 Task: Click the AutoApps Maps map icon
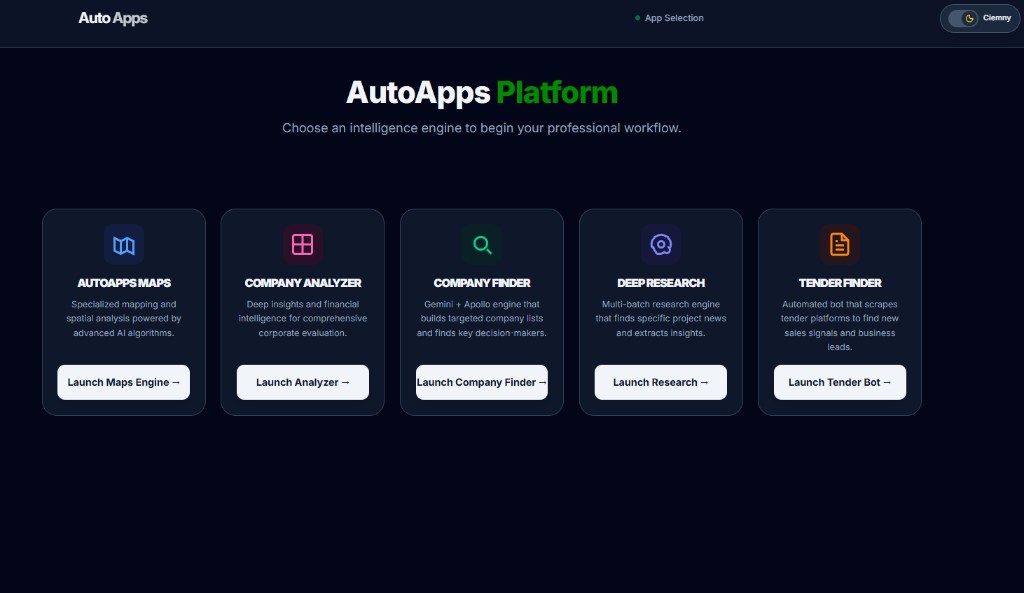click(123, 245)
